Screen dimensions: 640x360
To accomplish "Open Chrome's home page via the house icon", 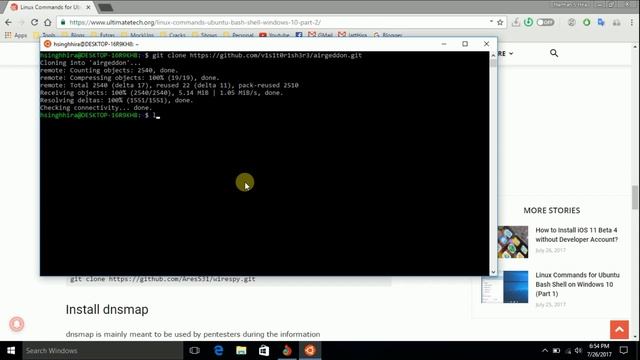I will (x=48, y=22).
